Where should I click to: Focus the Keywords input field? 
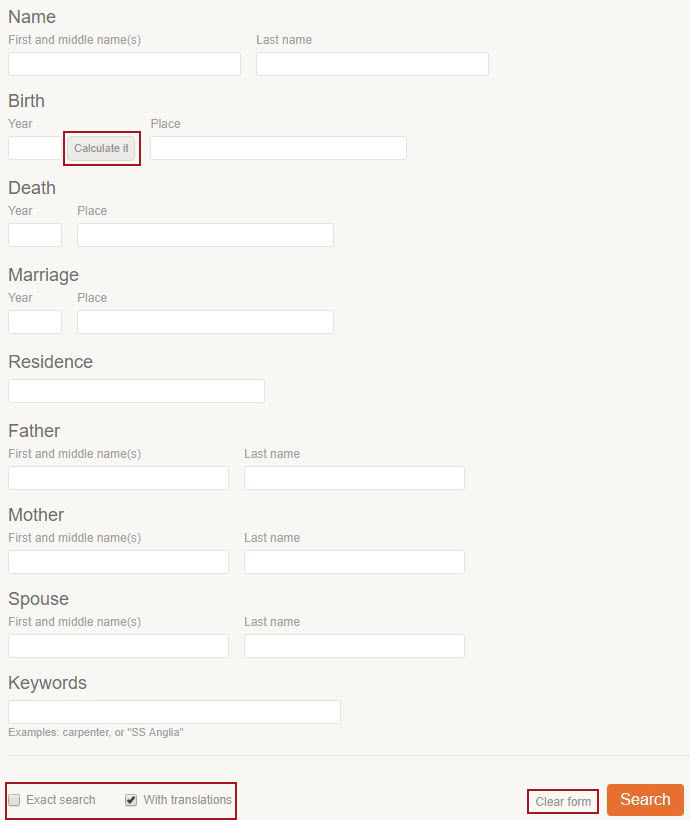174,712
